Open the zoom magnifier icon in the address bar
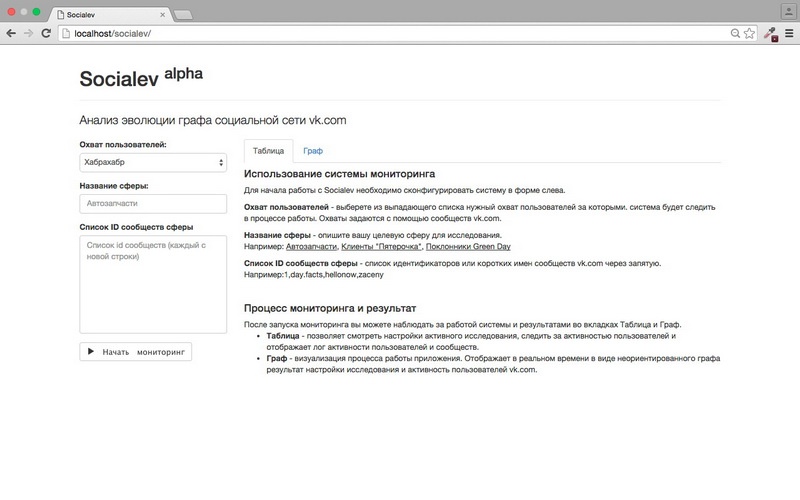The image size is (800, 500). coord(735,33)
